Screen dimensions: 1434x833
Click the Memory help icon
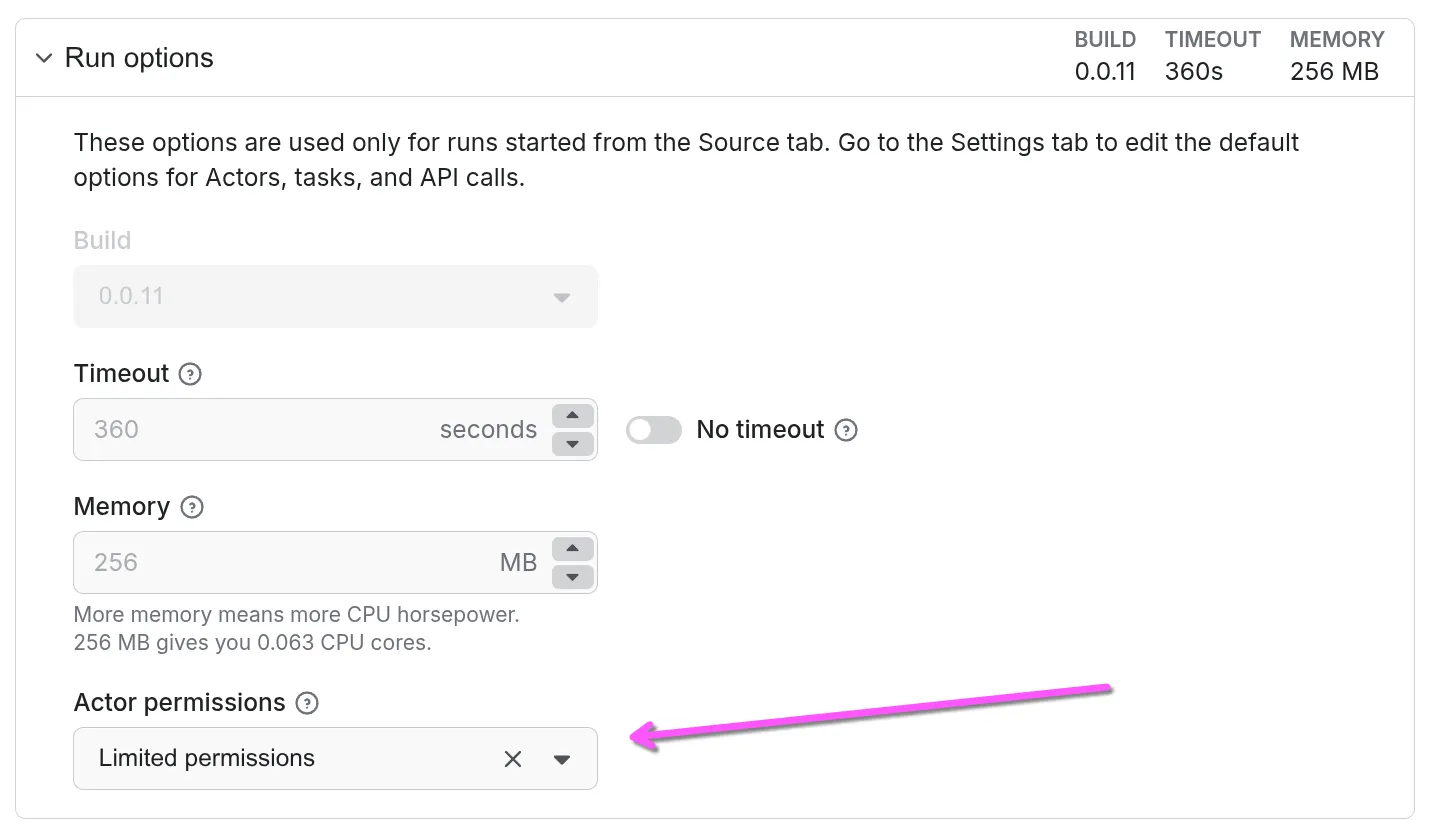[191, 506]
